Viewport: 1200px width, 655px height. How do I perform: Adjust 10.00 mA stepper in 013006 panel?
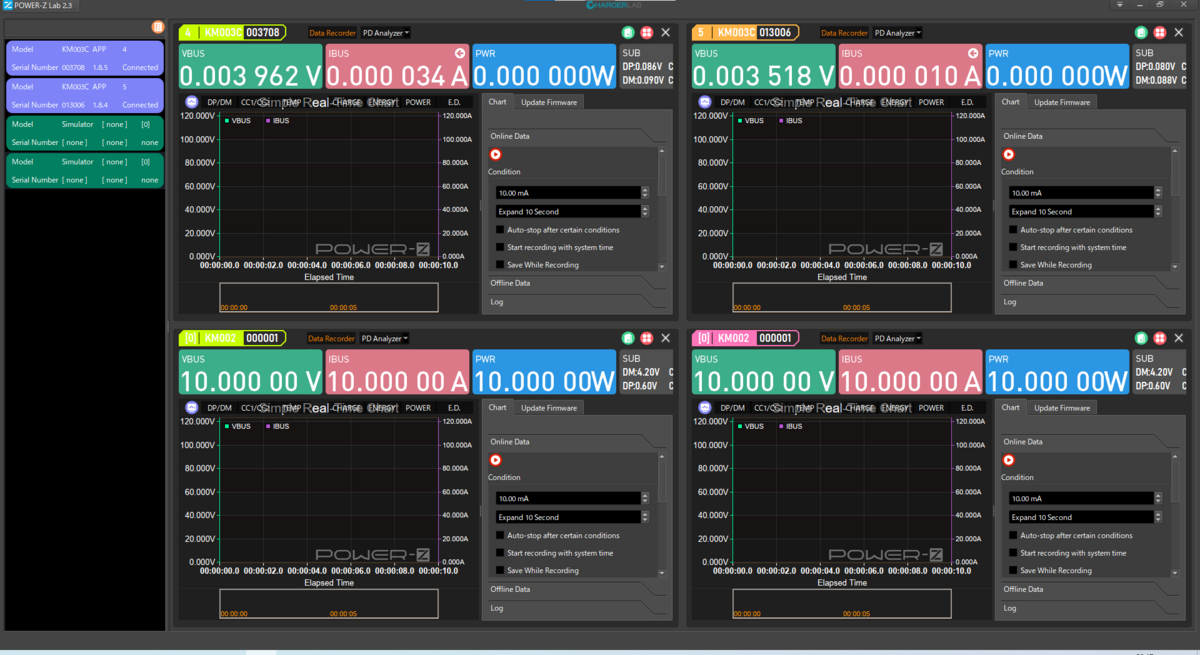point(1158,193)
